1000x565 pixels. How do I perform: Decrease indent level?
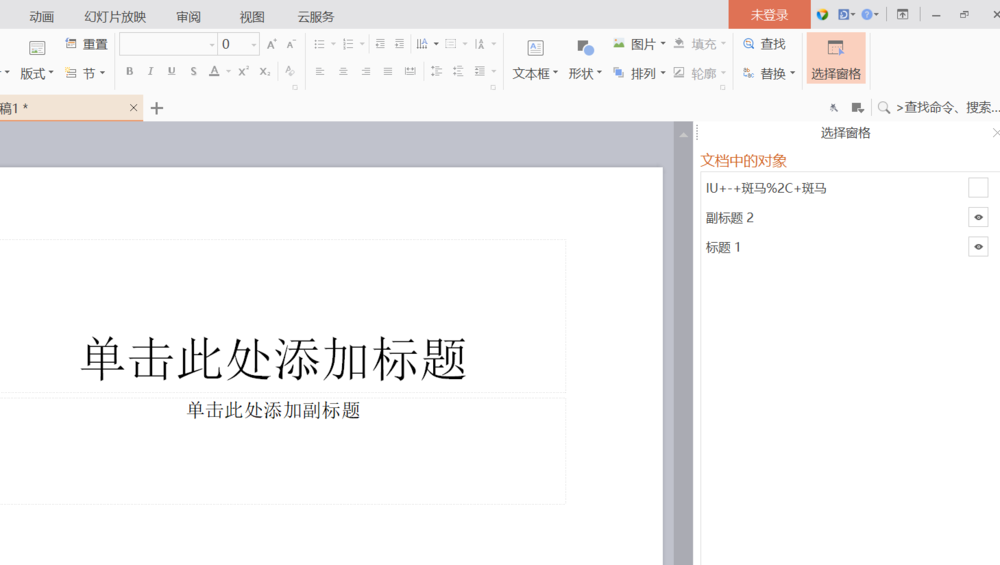380,44
